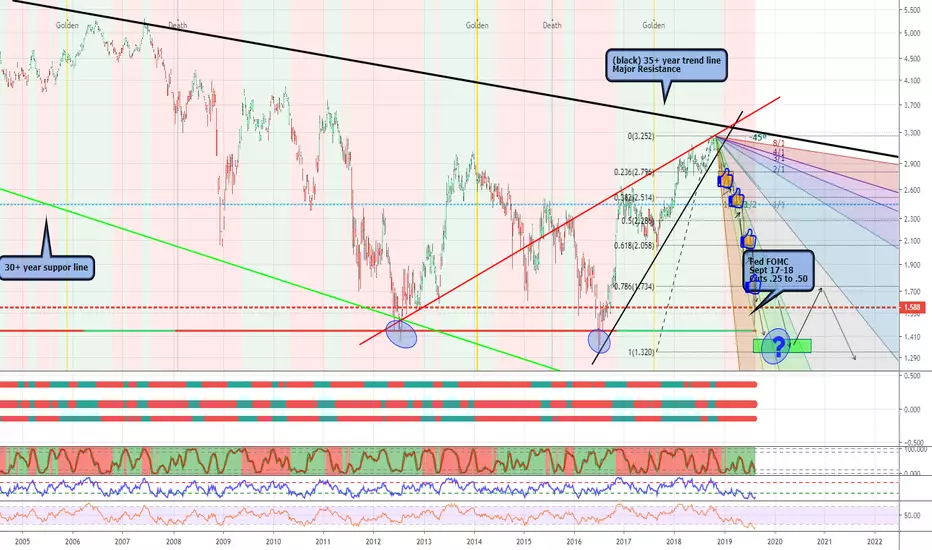Click the 2009 year on the time axis
This screenshot has height=550, width=932.
[x=223, y=542]
